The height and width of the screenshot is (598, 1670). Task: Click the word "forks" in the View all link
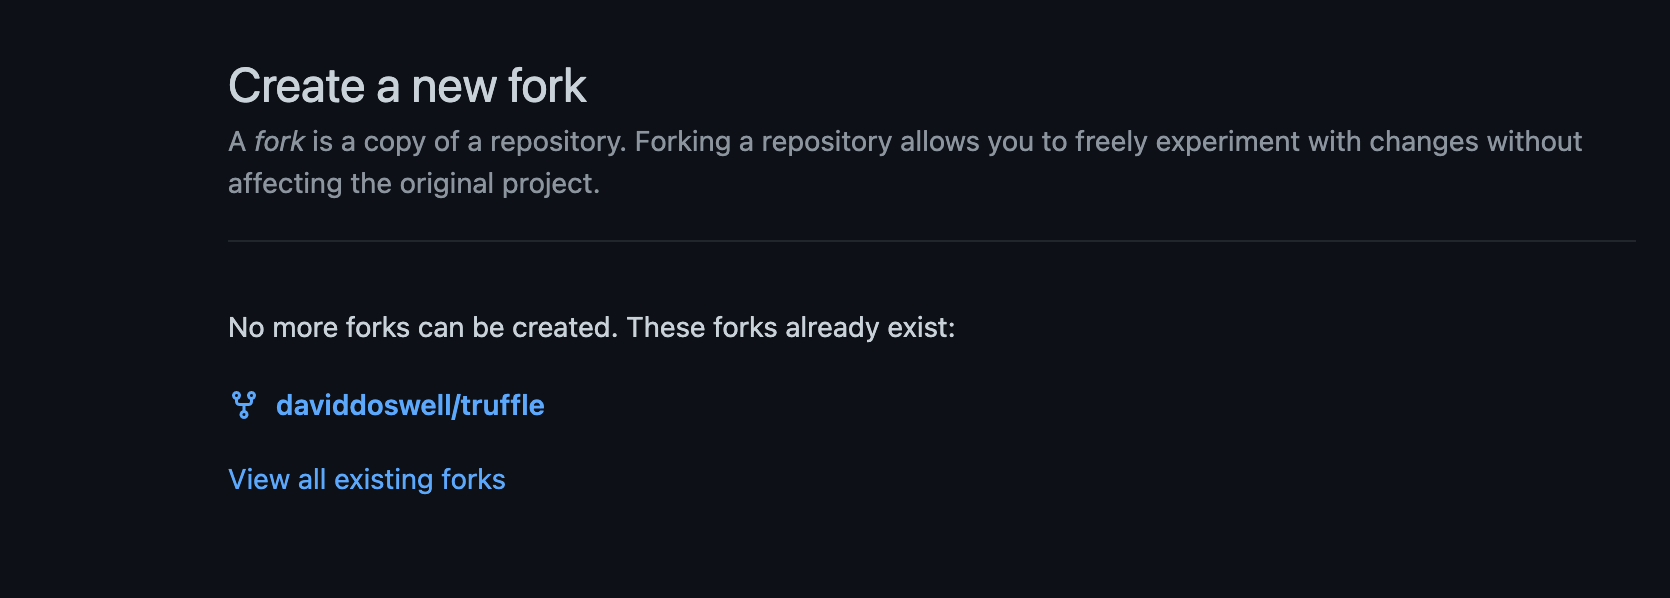pyautogui.click(x=473, y=480)
